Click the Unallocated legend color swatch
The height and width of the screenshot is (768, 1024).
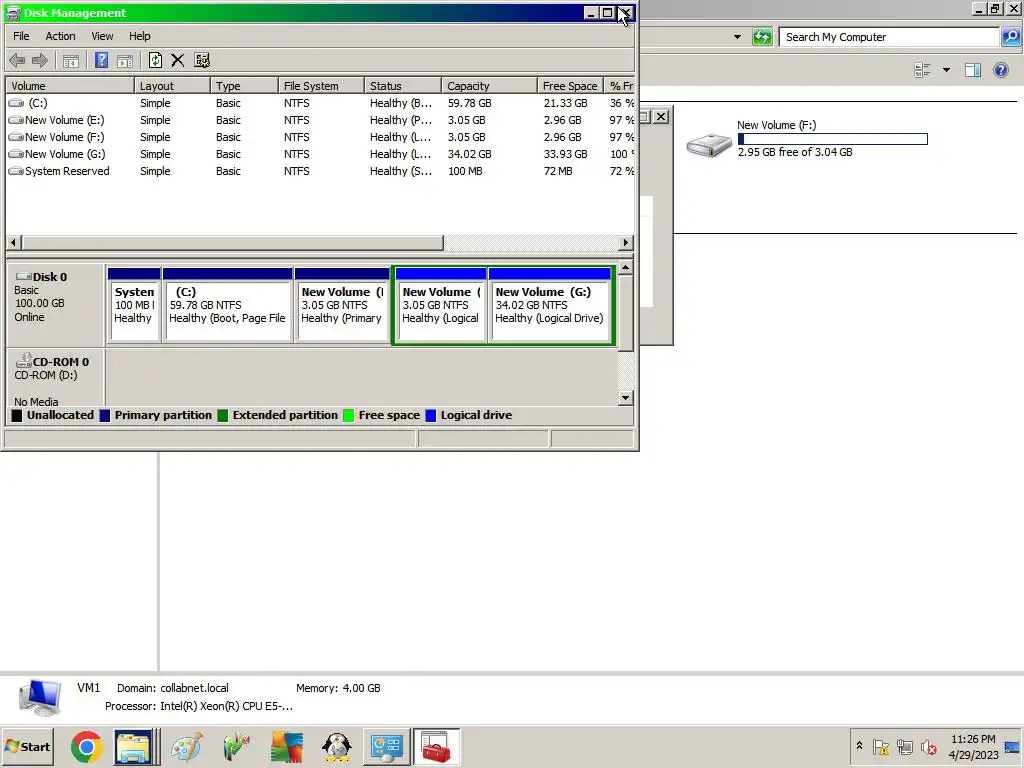click(x=17, y=415)
